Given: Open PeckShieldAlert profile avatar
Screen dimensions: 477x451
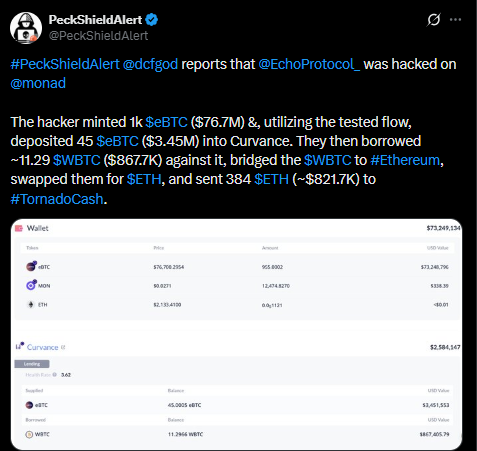Looking at the screenshot, I should click(26, 28).
